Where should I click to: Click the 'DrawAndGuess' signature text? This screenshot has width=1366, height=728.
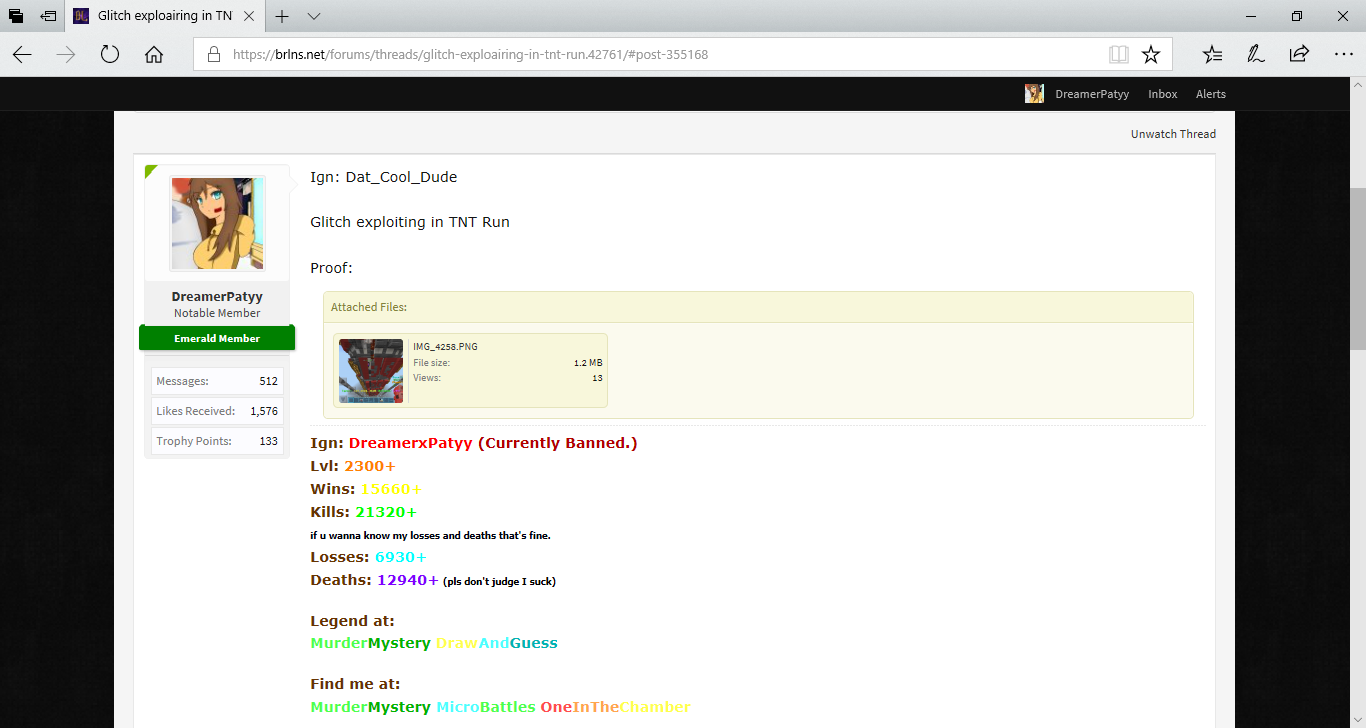(497, 643)
